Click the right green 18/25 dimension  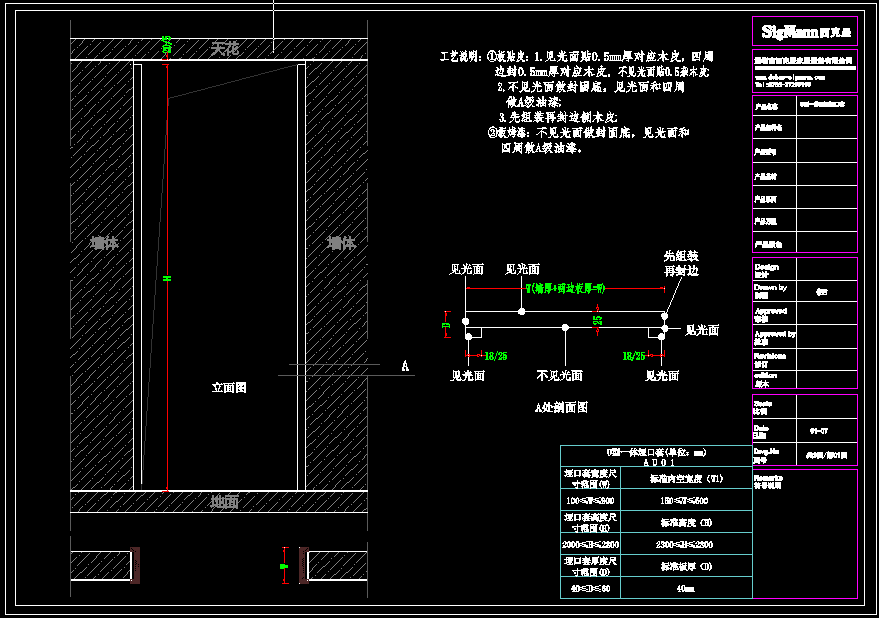click(634, 355)
